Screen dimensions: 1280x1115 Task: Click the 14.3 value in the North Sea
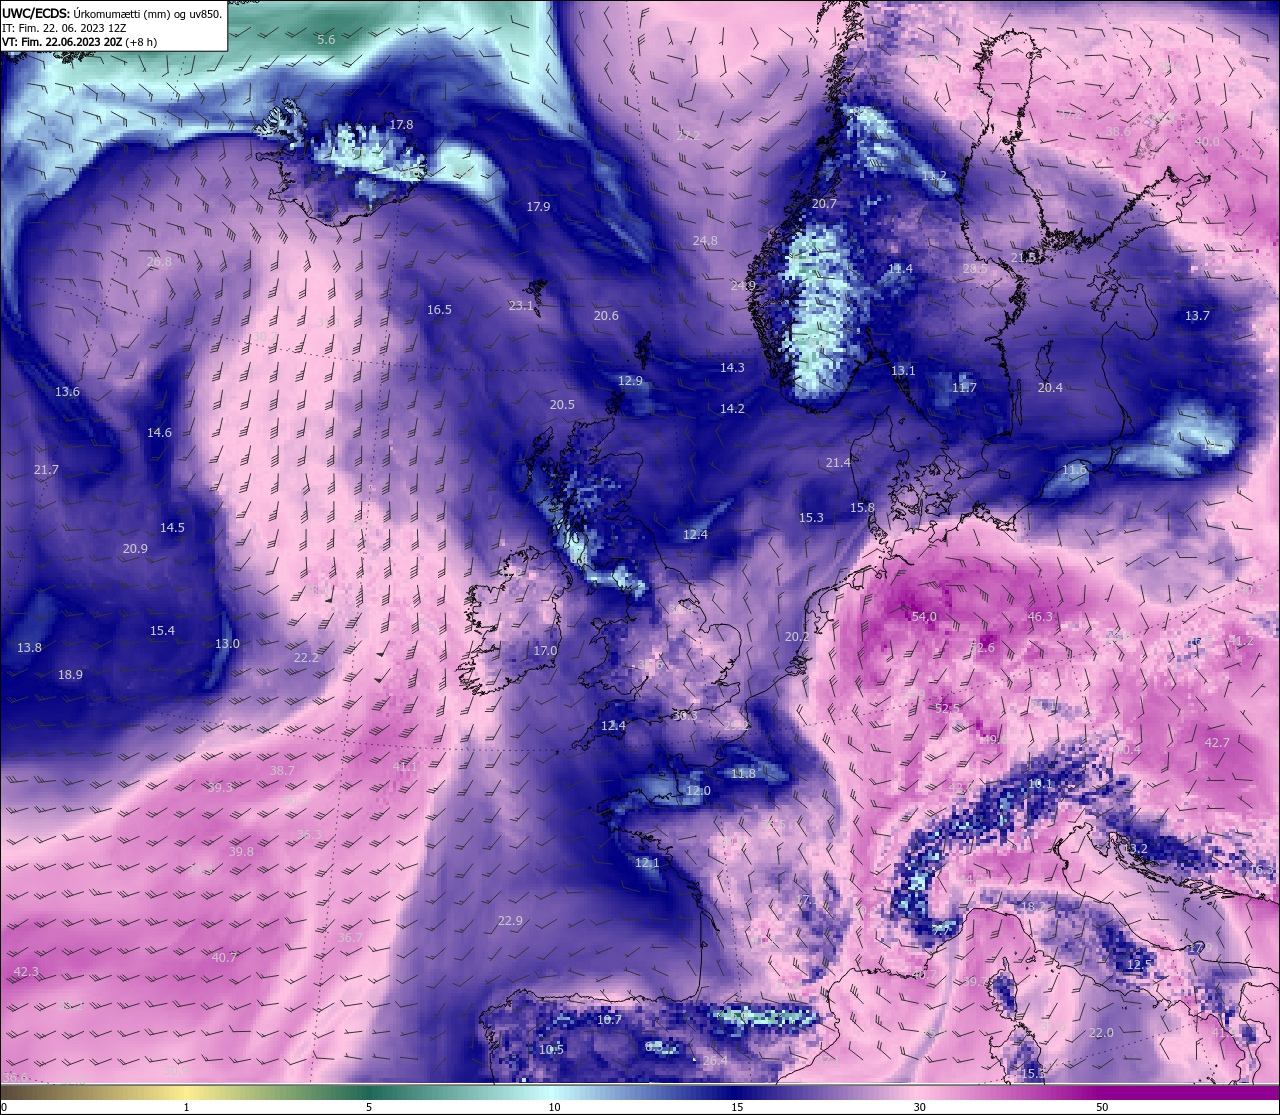732,368
